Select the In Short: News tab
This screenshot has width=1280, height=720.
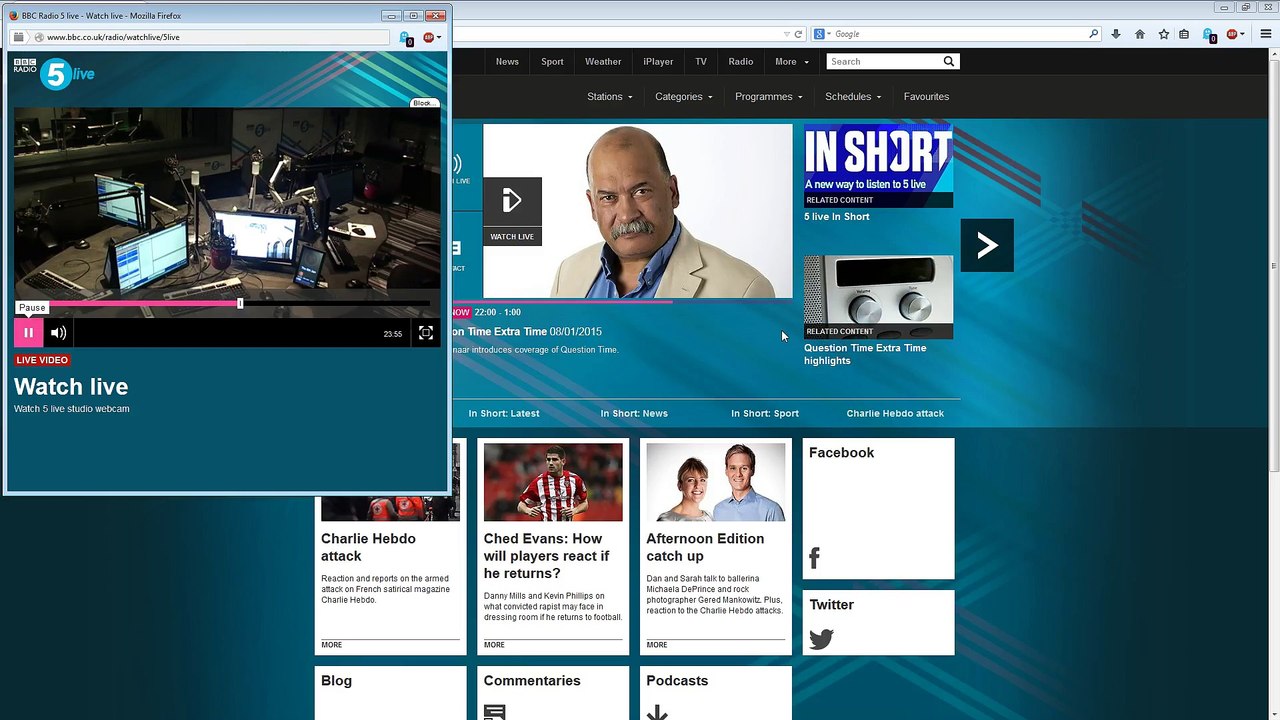coord(634,413)
